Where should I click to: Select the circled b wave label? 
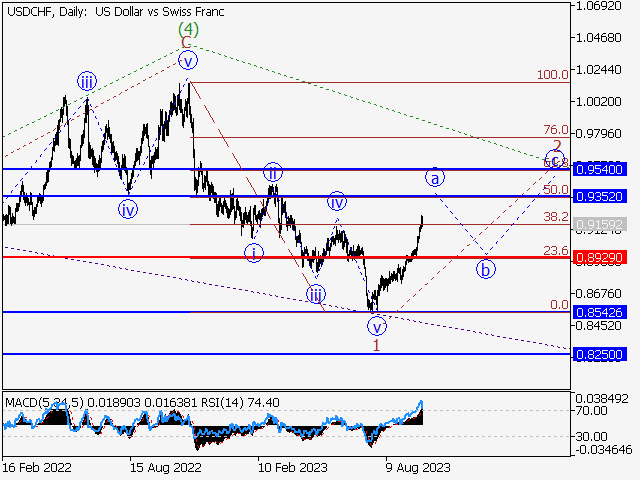(486, 269)
